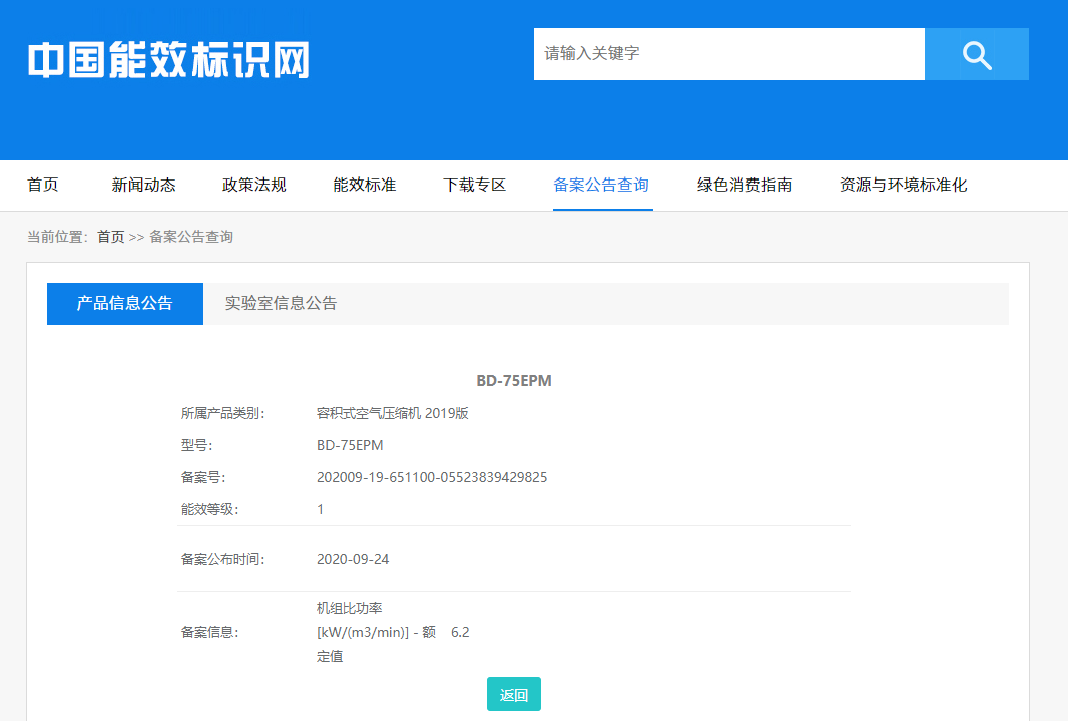Screen dimensions: 1068x721
Task: Open the 政策法规 menu item
Action: click(x=253, y=185)
